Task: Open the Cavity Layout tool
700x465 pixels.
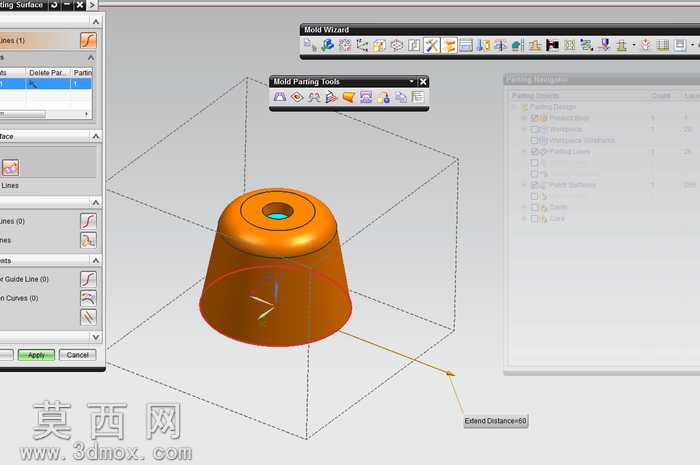Action: tap(414, 45)
